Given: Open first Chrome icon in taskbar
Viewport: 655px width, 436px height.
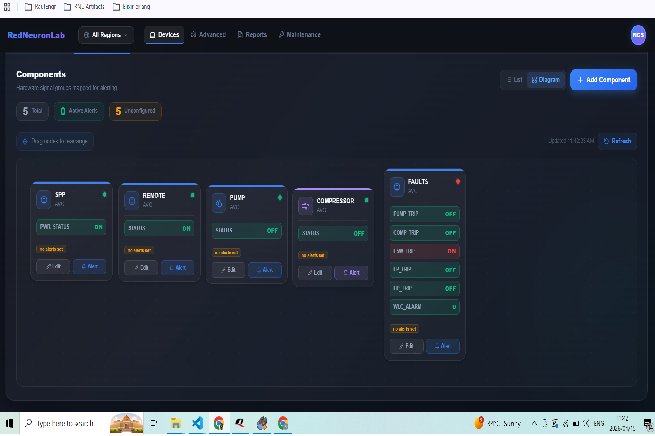Looking at the screenshot, I should [218, 423].
